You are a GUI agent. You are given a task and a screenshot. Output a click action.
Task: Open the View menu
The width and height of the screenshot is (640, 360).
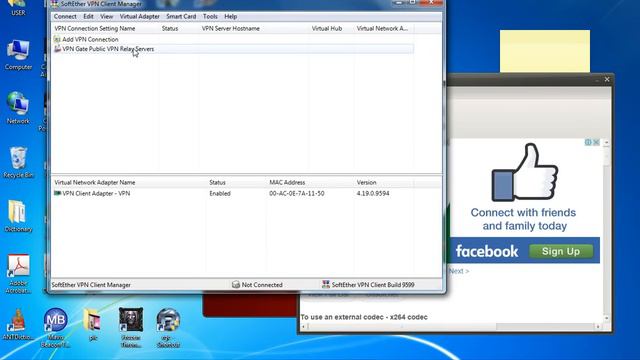coord(106,16)
